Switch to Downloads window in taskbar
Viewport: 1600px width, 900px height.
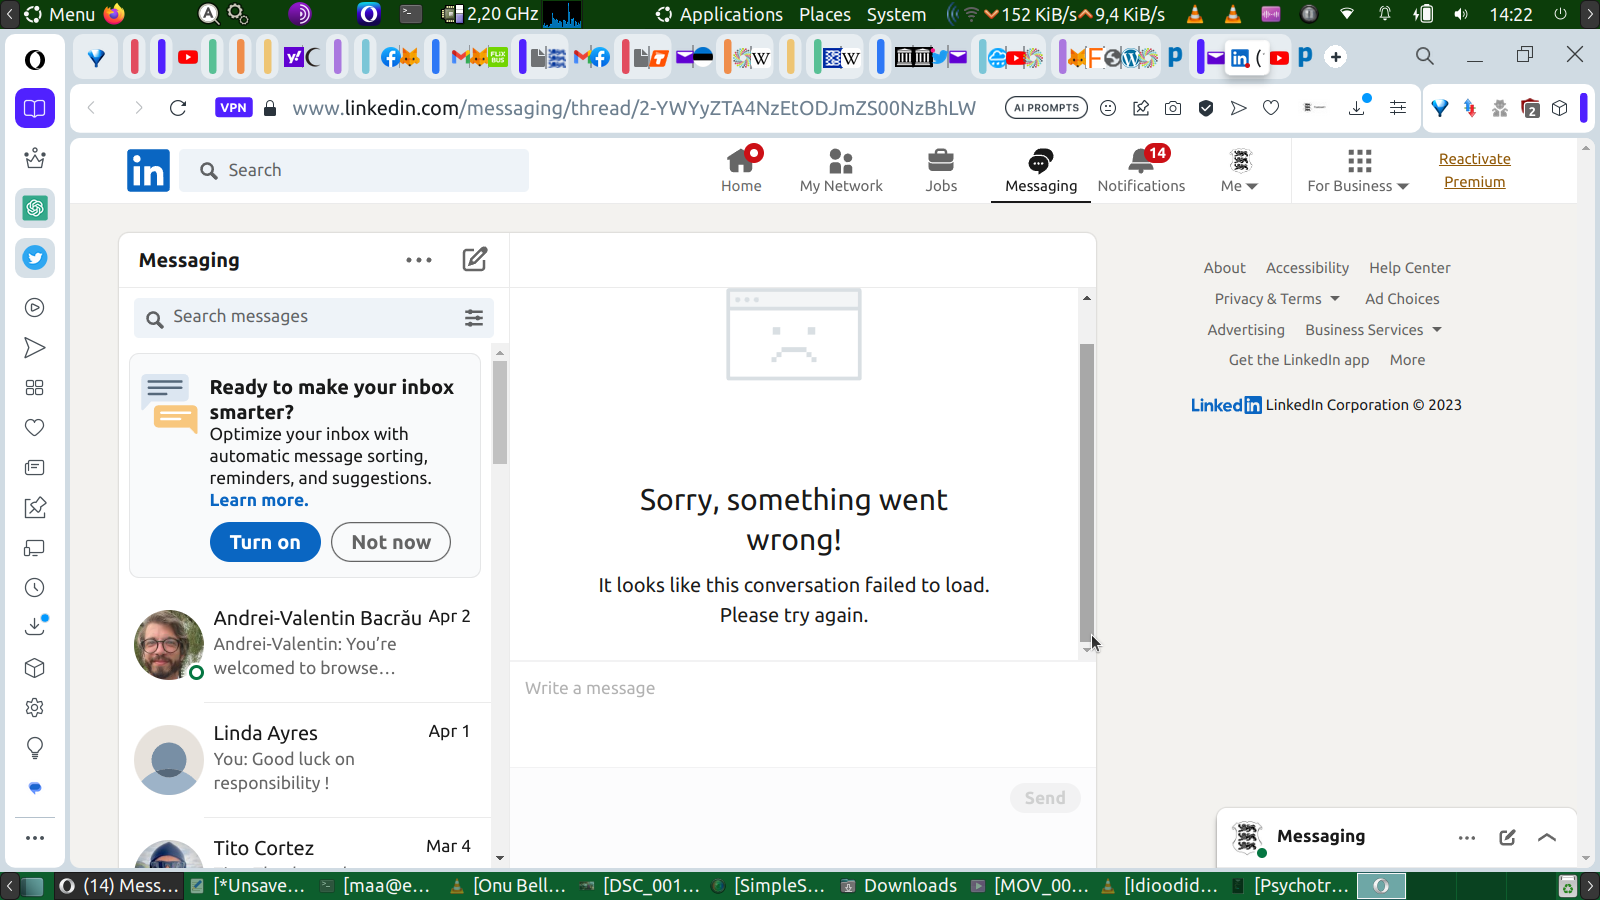[899, 886]
